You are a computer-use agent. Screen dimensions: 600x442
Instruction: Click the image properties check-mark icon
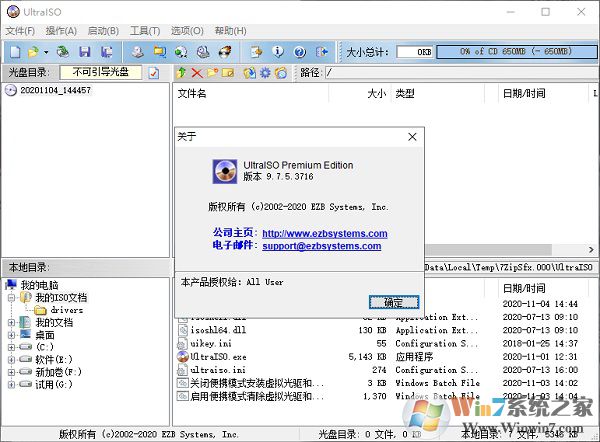coord(154,73)
